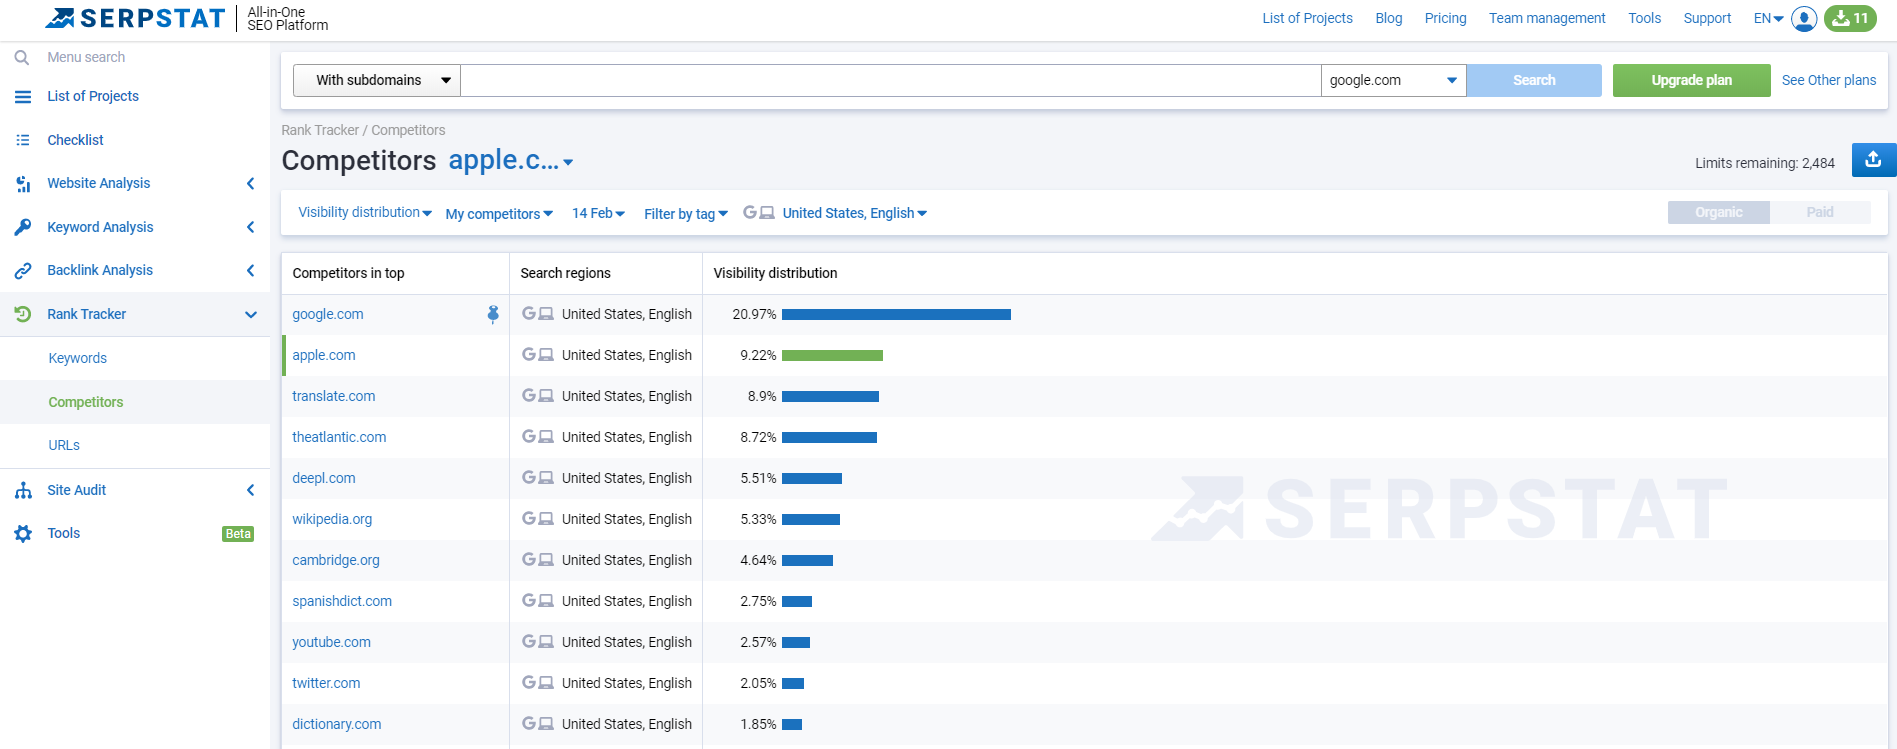Open the United States, English region dropdown
This screenshot has height=749, width=1897.
coord(855,213)
